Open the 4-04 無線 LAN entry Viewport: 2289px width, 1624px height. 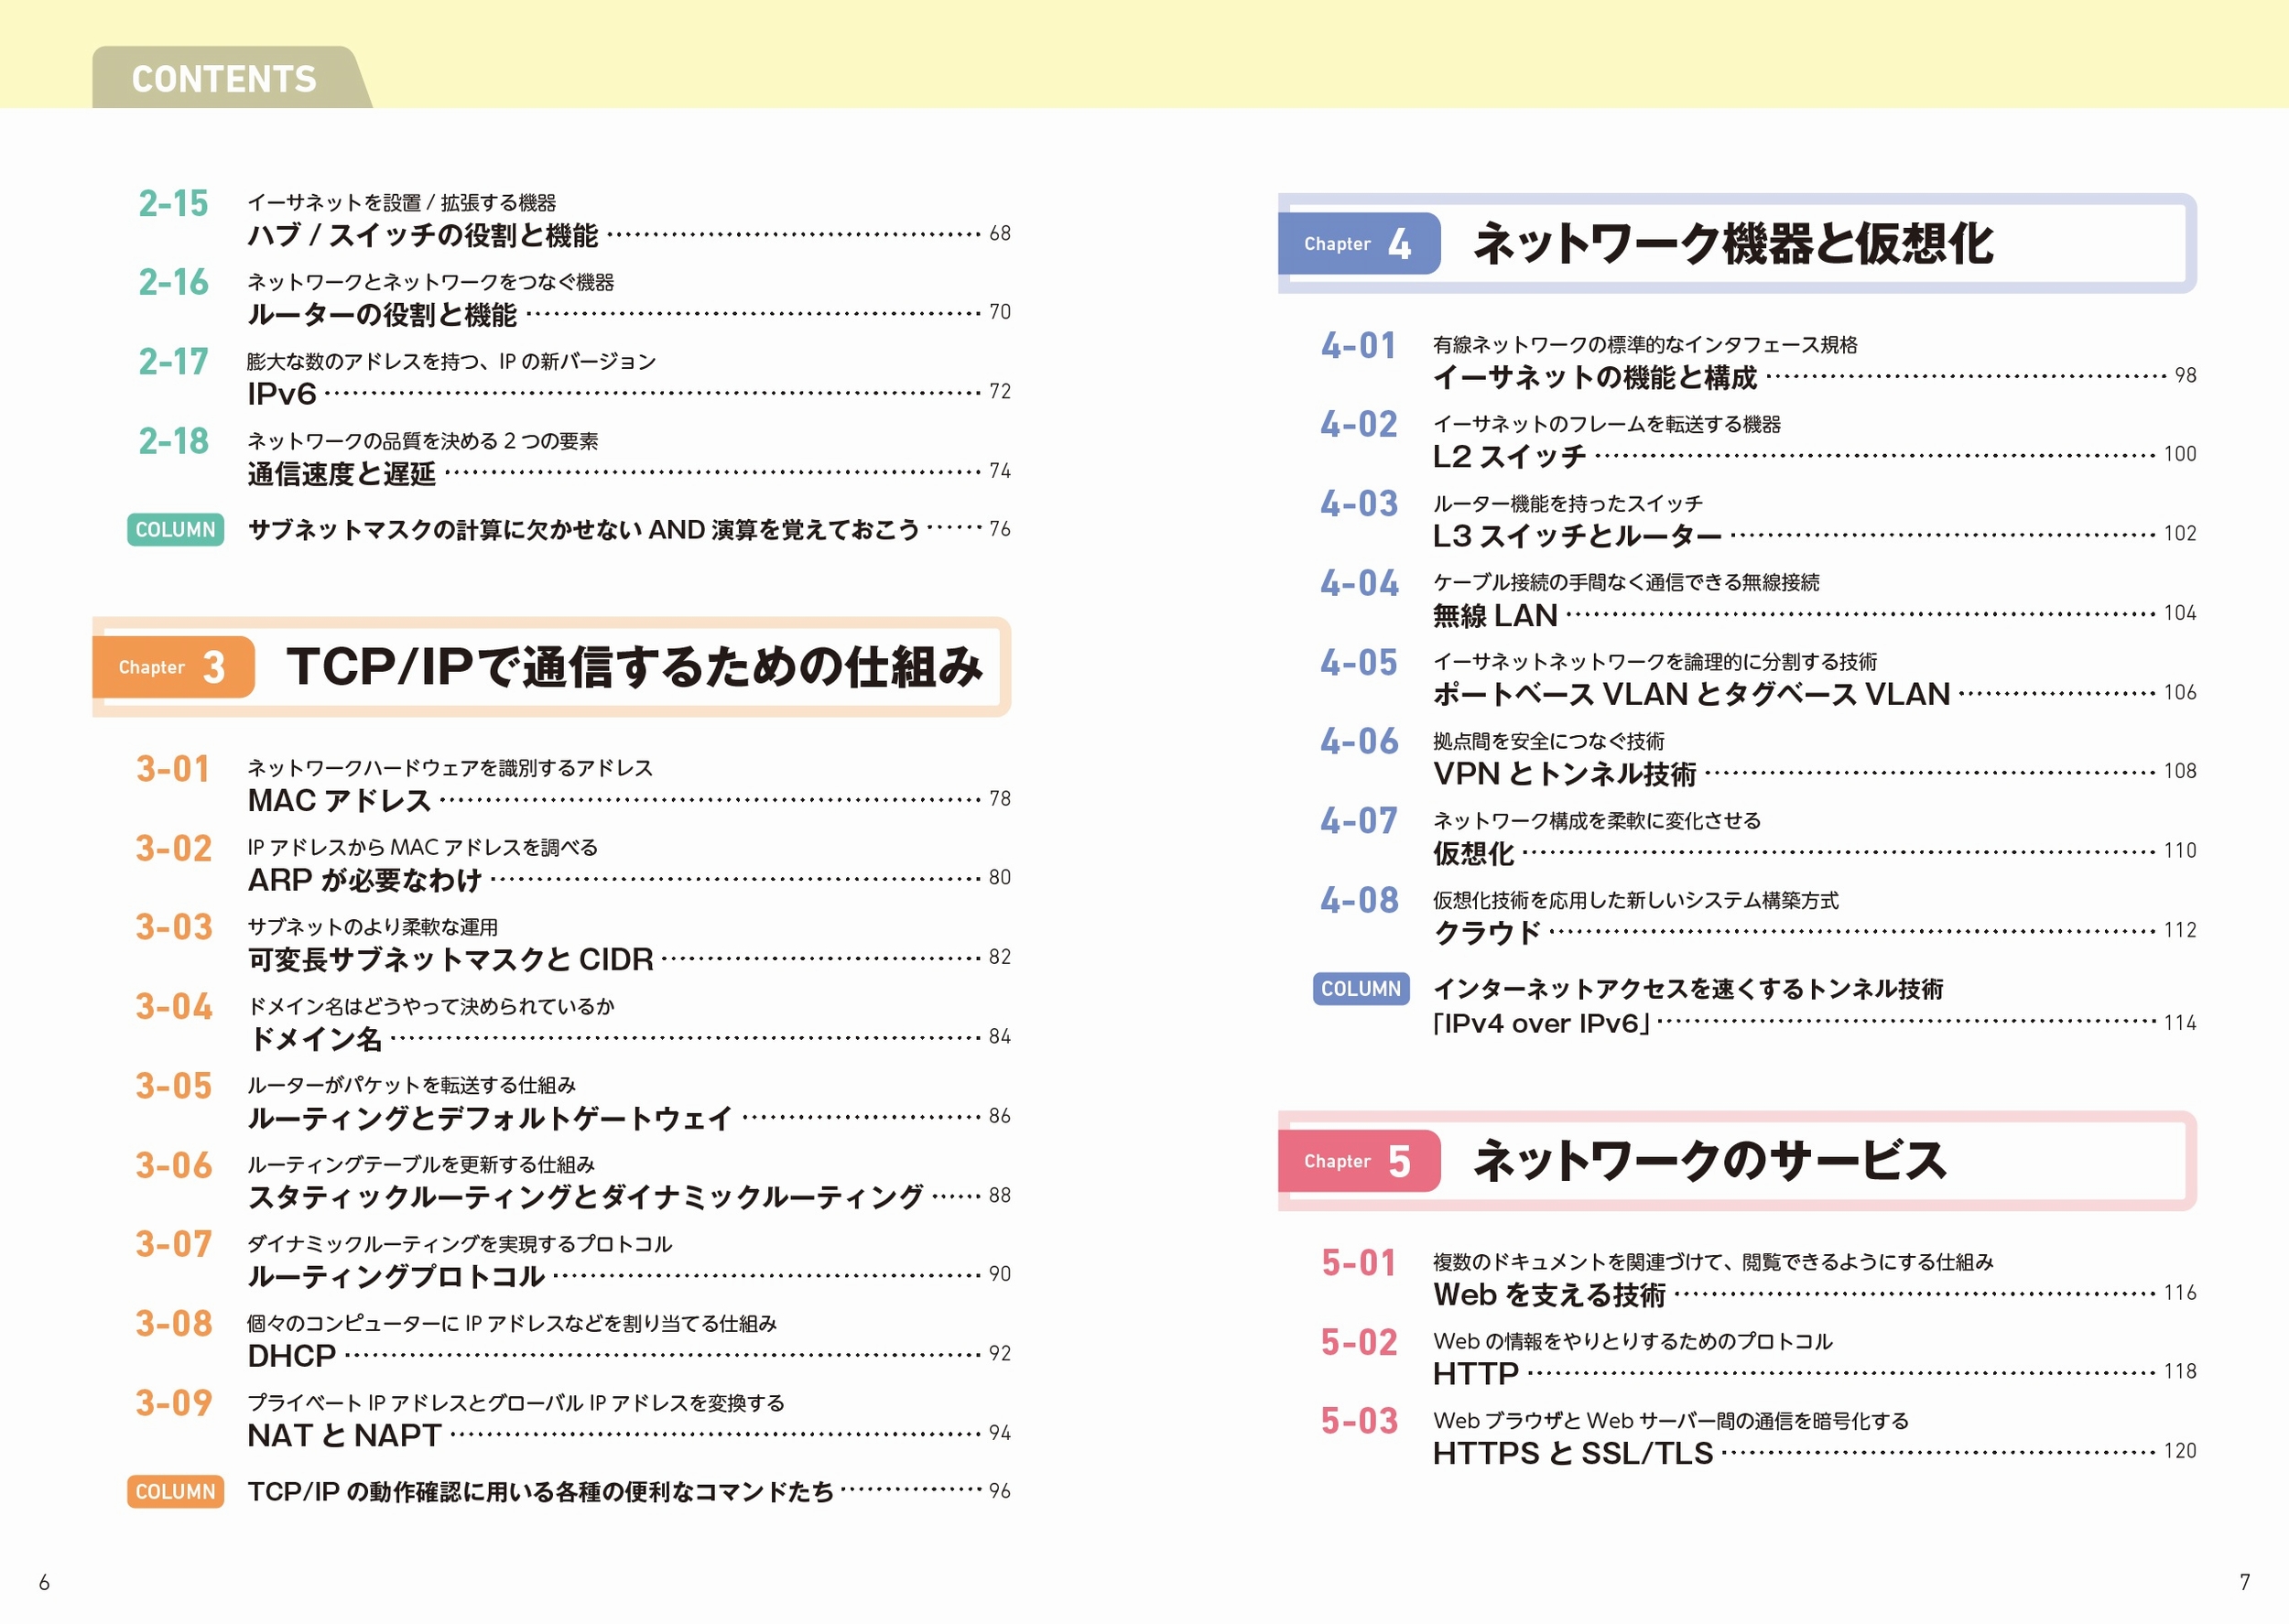click(x=1759, y=599)
